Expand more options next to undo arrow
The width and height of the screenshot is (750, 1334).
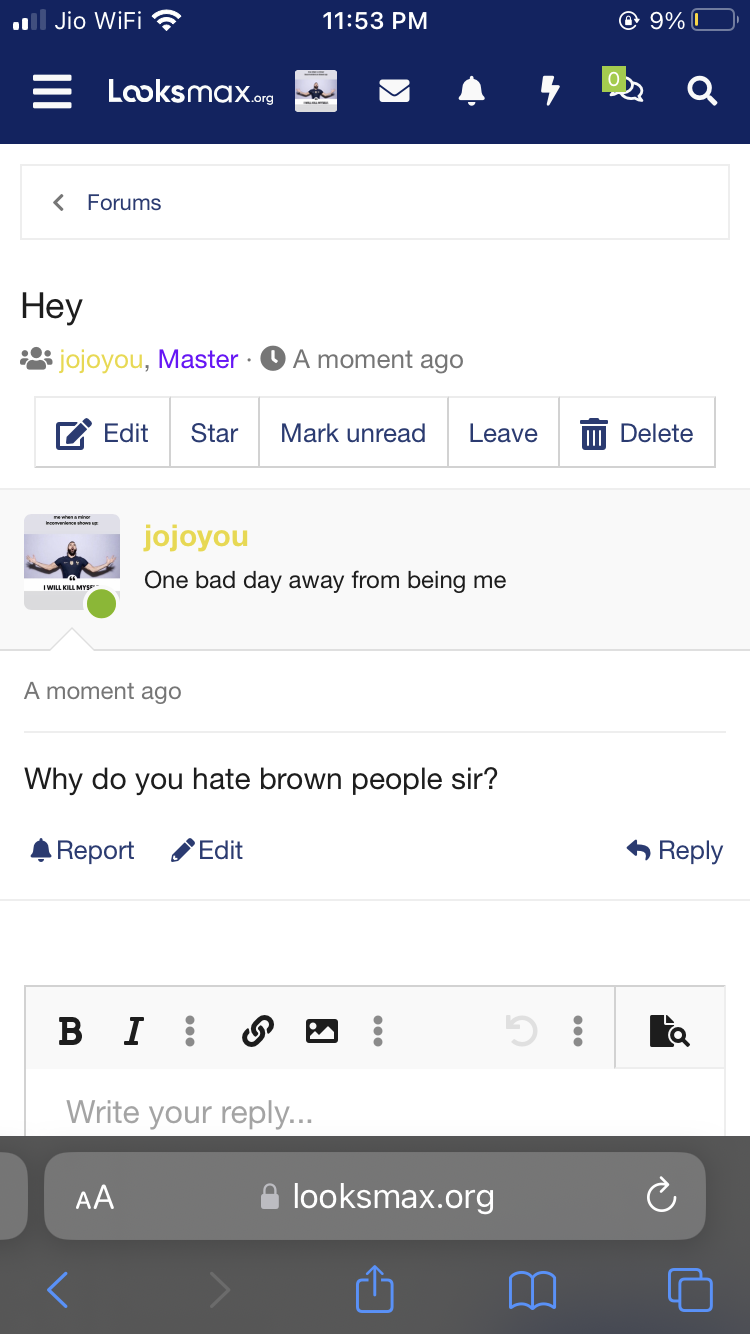(x=578, y=1030)
